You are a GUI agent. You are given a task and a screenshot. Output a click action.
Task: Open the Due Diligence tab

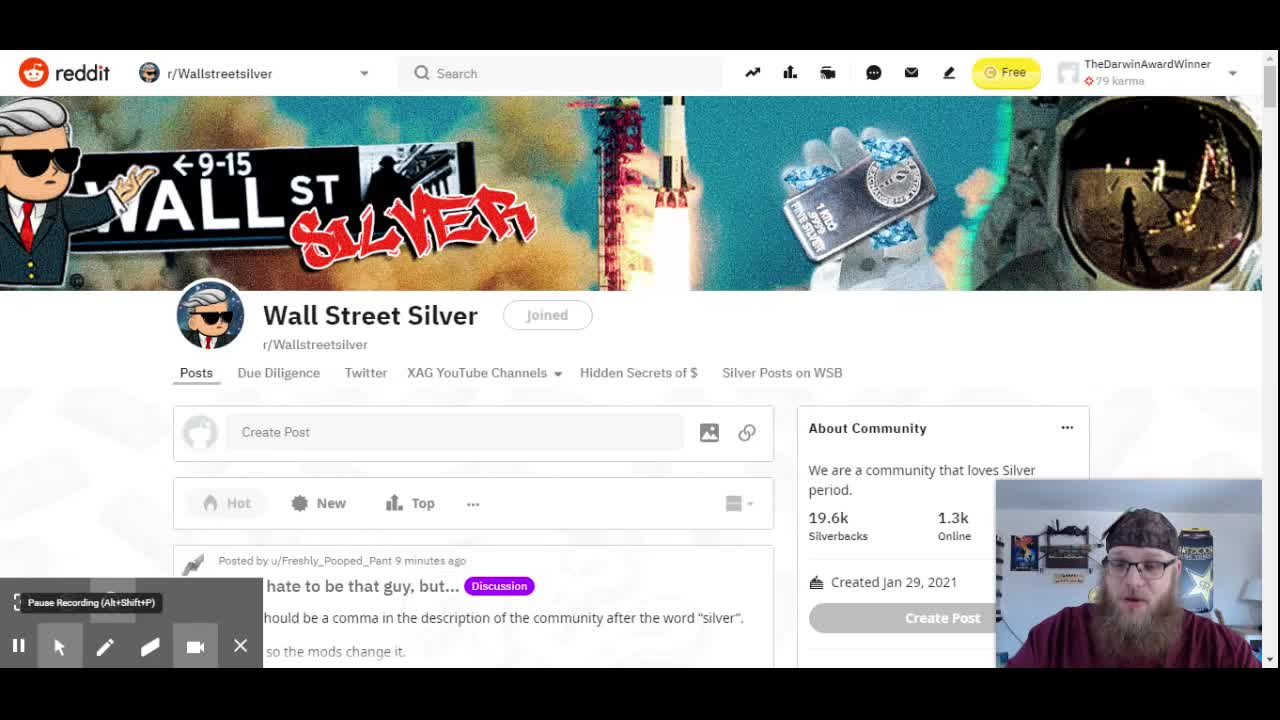click(279, 373)
